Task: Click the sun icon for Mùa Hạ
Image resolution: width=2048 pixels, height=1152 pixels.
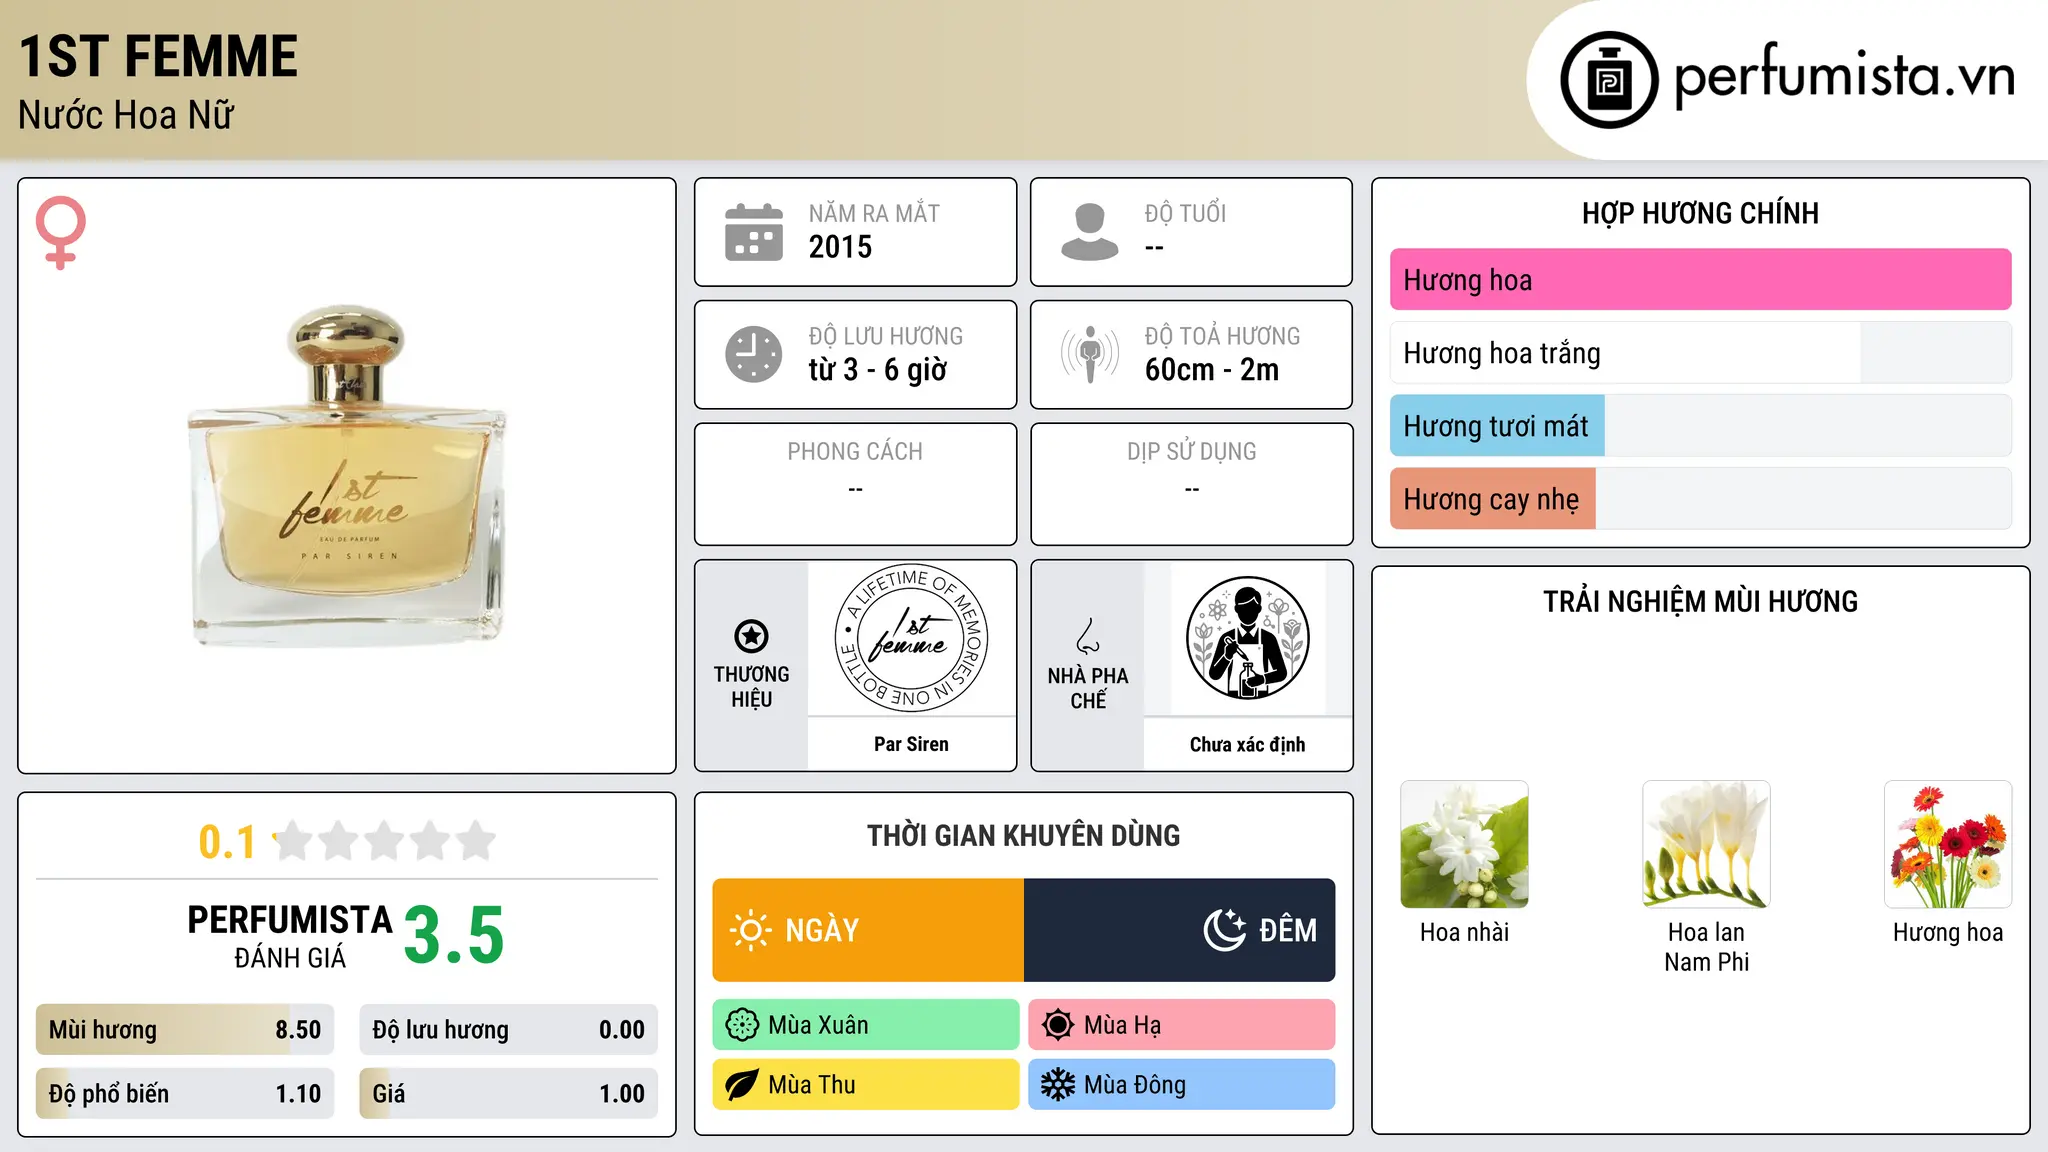Action: 1058,1025
